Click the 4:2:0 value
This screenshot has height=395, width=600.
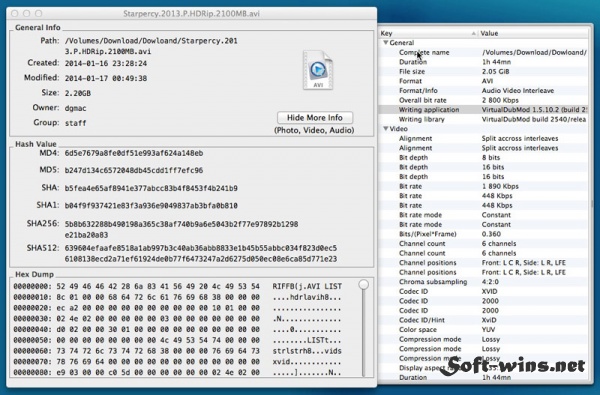[490, 282]
